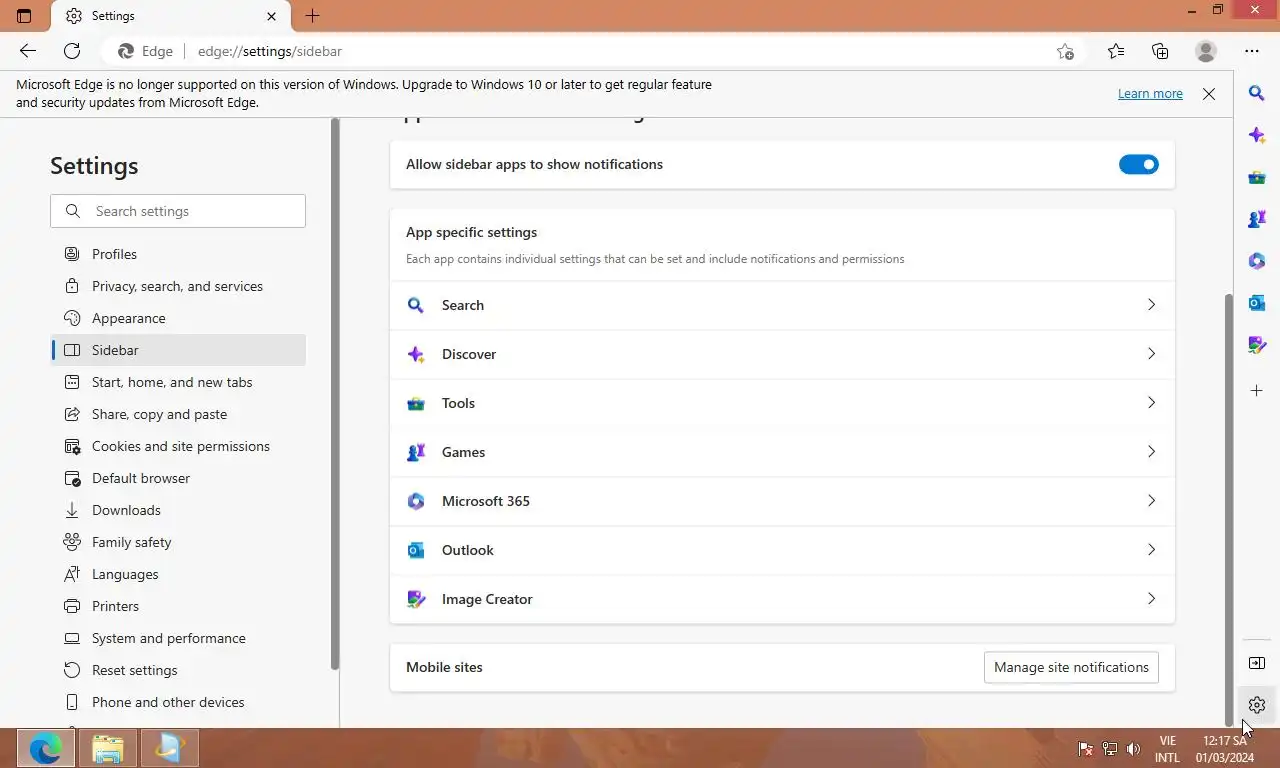The height and width of the screenshot is (768, 1280).
Task: Open Action Center flag in tray
Action: (x=1086, y=749)
